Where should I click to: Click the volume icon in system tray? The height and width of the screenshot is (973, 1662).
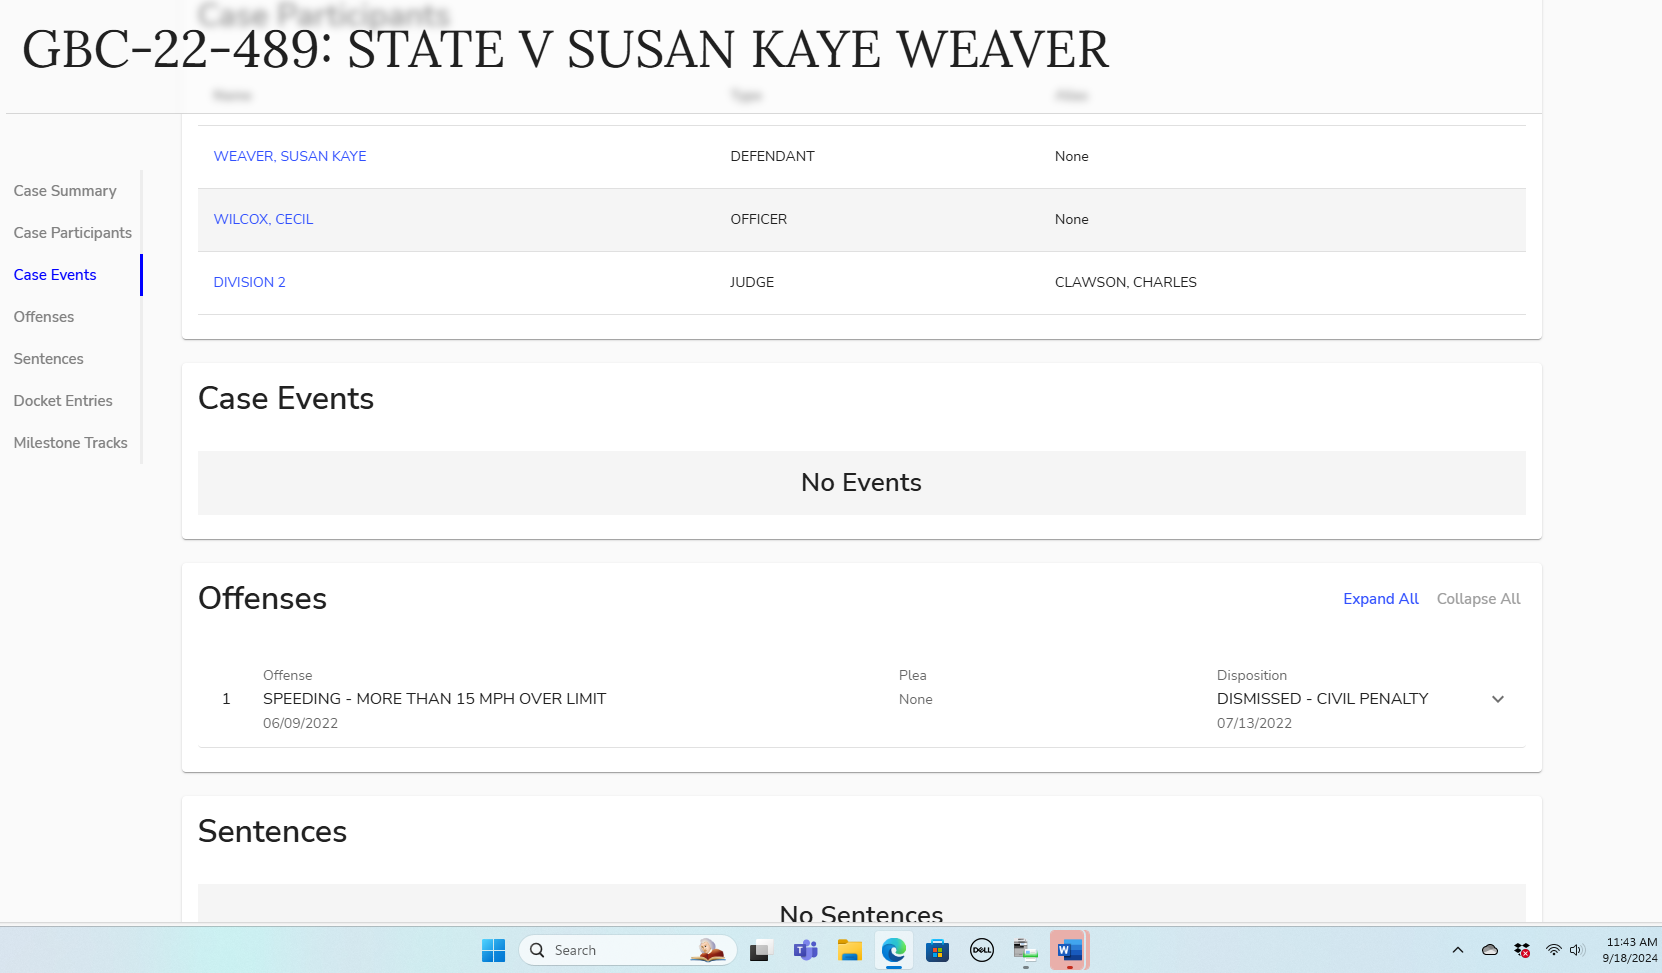[x=1577, y=950]
